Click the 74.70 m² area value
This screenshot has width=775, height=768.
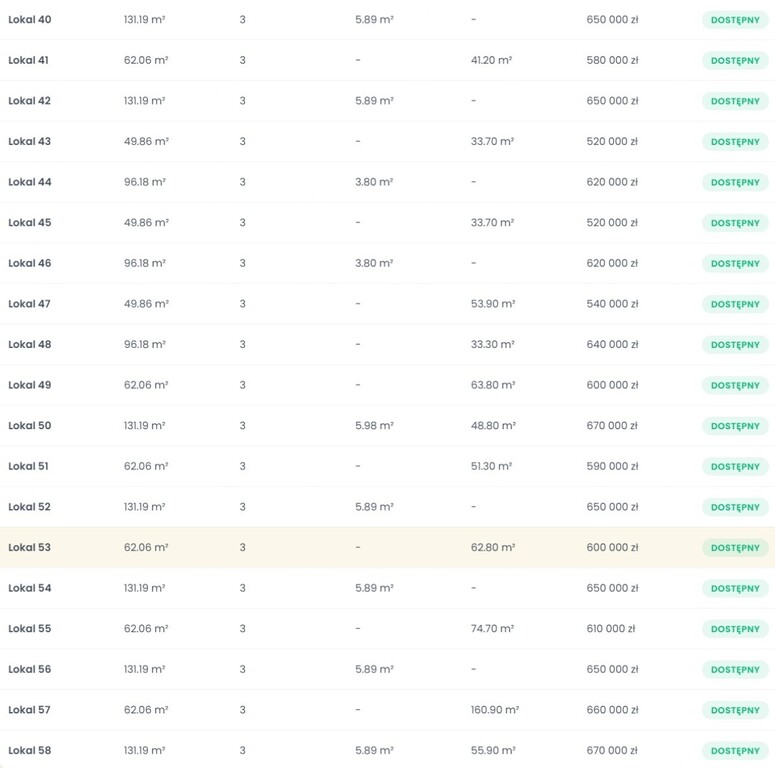tap(492, 629)
